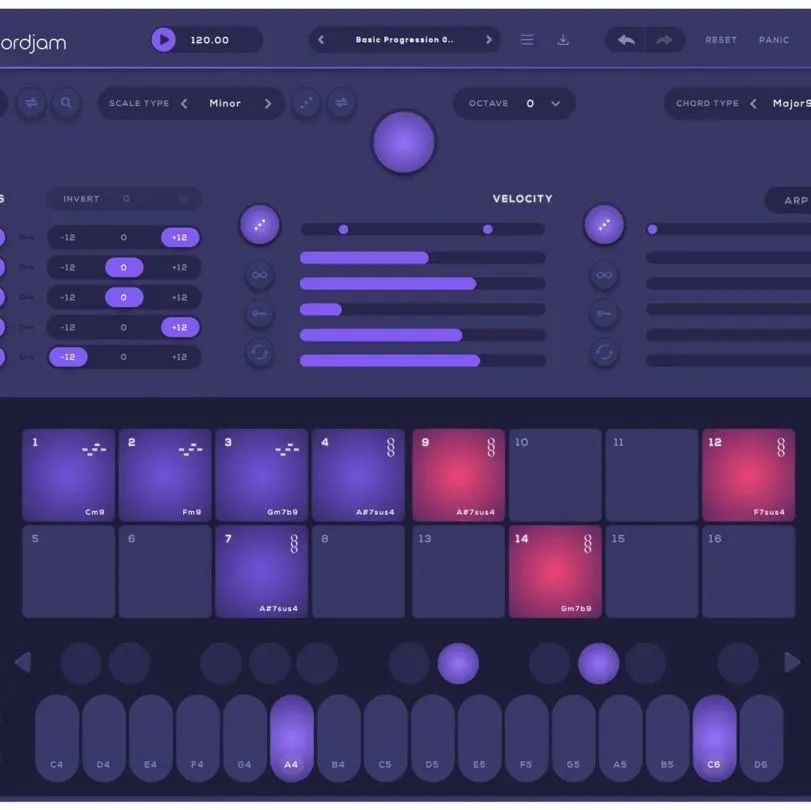Screen dimensions: 811x810
Task: Click the search magnifier icon
Action: 66,103
